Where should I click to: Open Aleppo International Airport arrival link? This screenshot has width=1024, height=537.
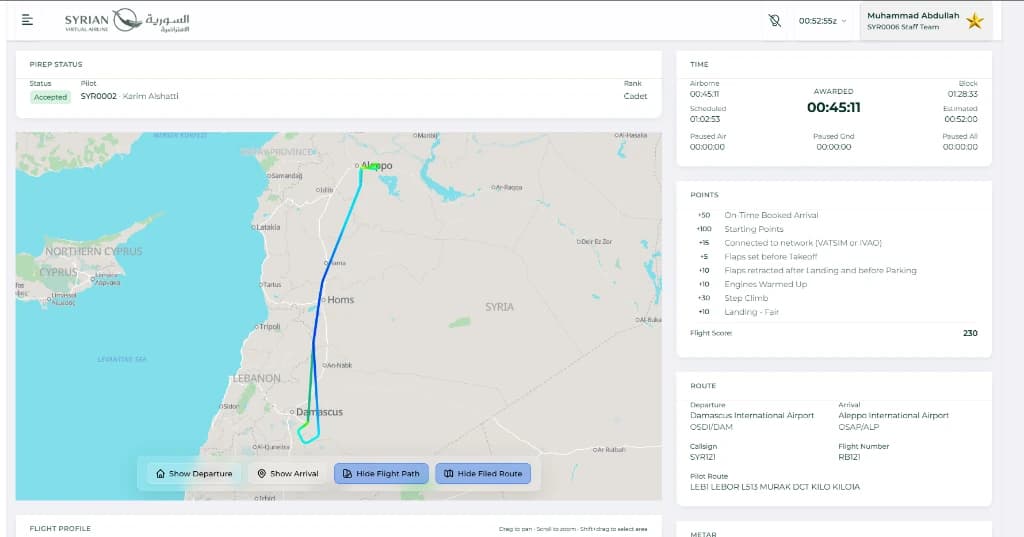(893, 415)
